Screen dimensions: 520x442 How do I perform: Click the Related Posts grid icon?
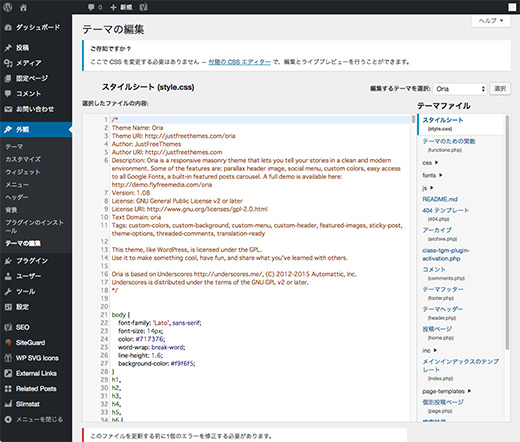pos(8,389)
